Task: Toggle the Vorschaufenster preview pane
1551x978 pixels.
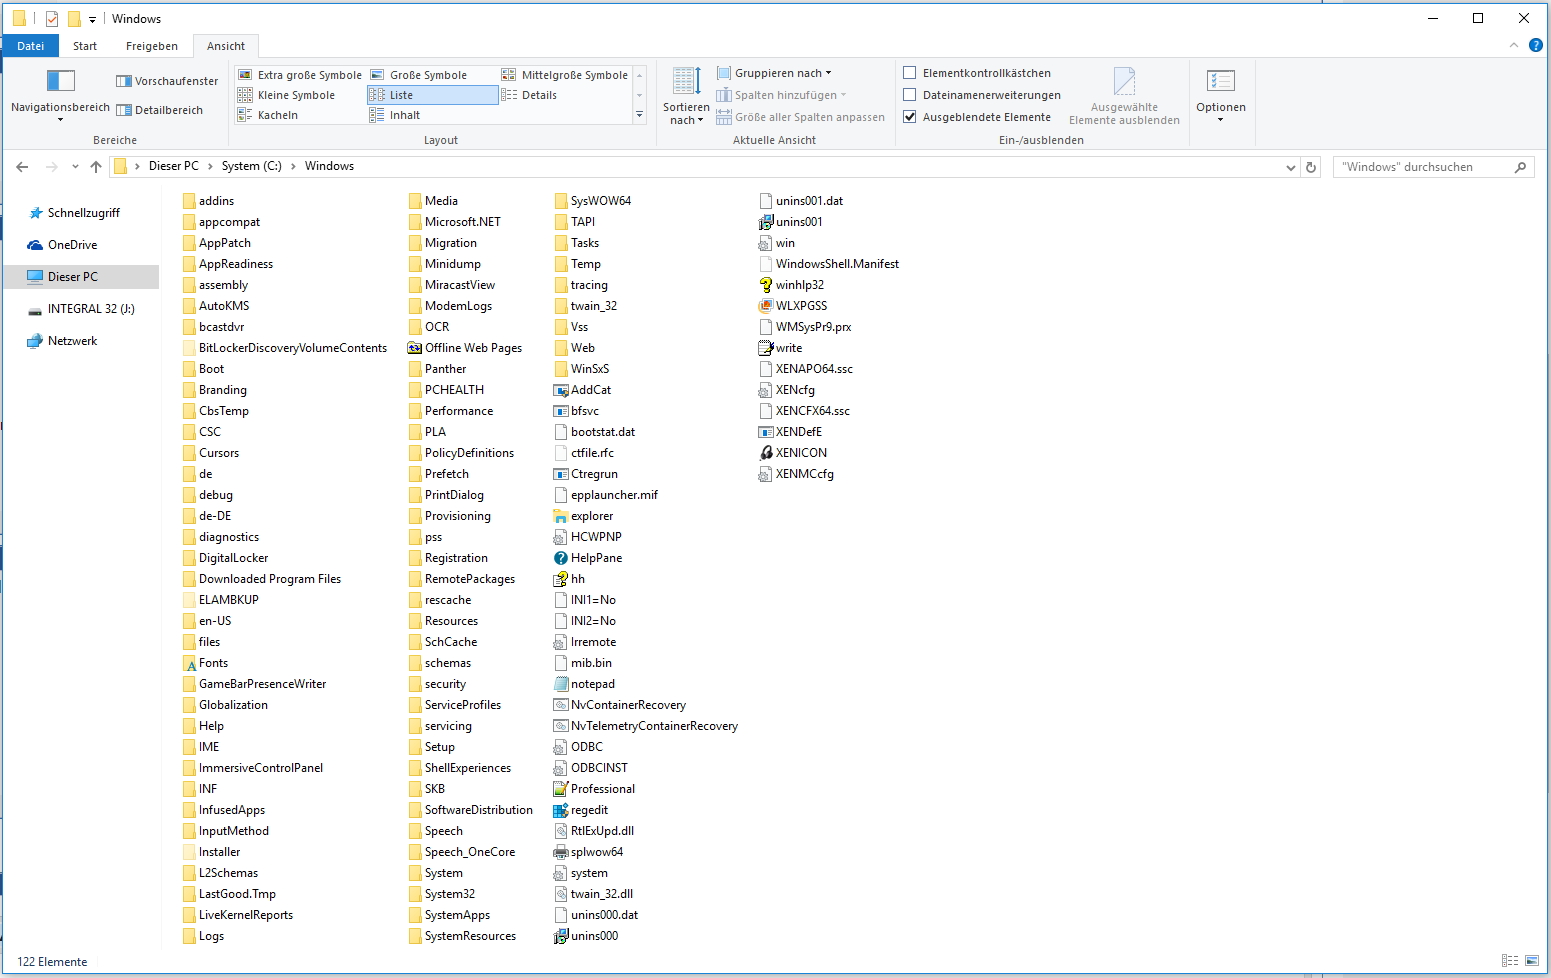Action: coord(166,81)
